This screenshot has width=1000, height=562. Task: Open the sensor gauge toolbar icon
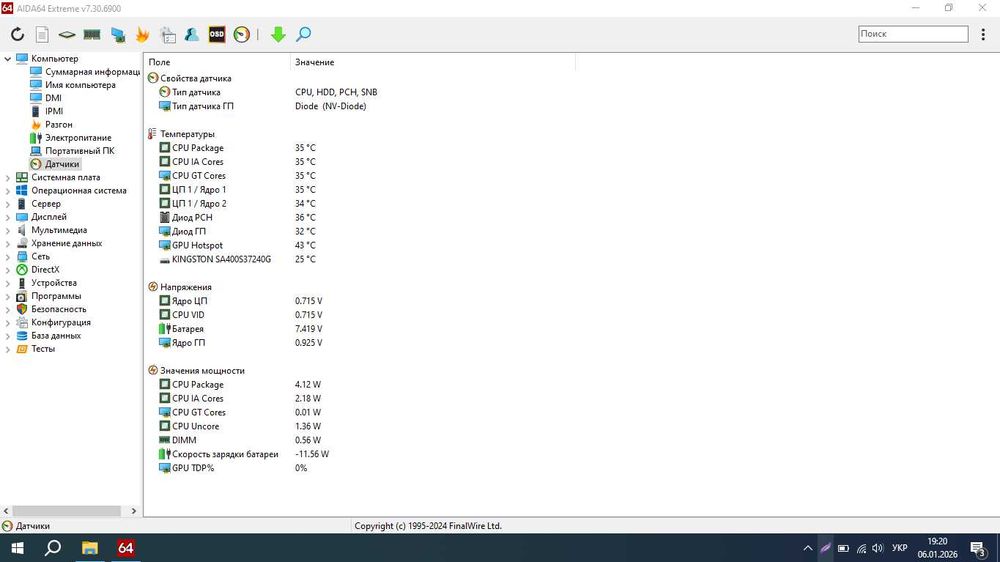(242, 34)
